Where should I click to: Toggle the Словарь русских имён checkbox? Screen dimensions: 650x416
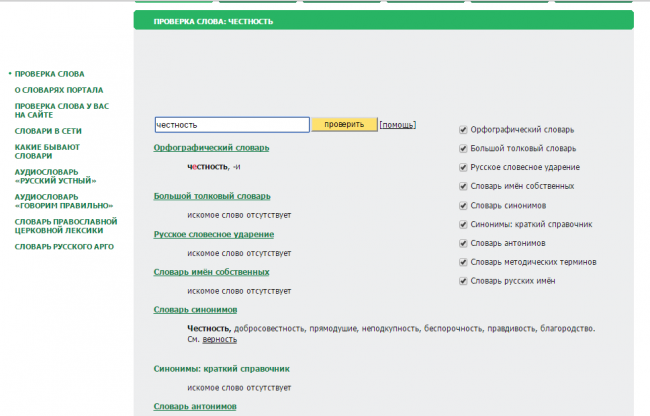[x=462, y=281]
